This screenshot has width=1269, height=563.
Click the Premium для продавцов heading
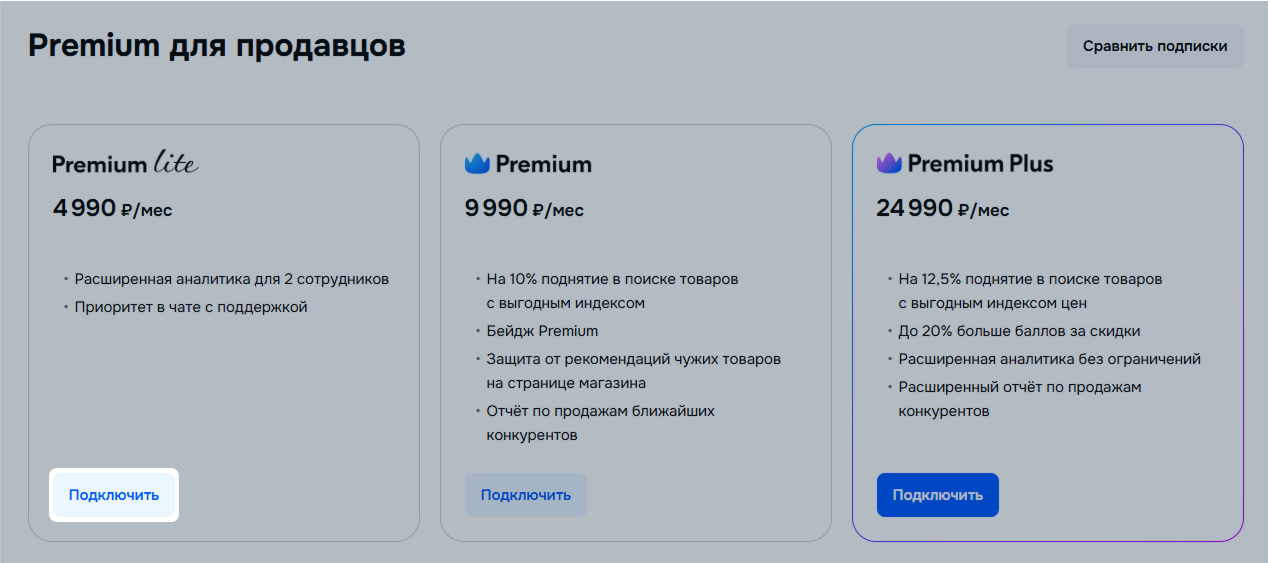[217, 46]
